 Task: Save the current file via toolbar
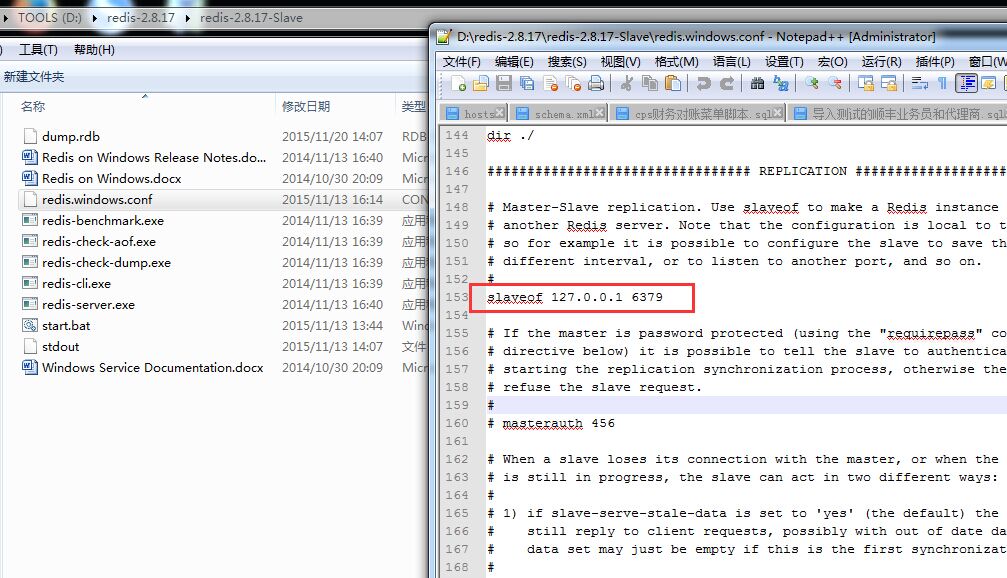(504, 83)
